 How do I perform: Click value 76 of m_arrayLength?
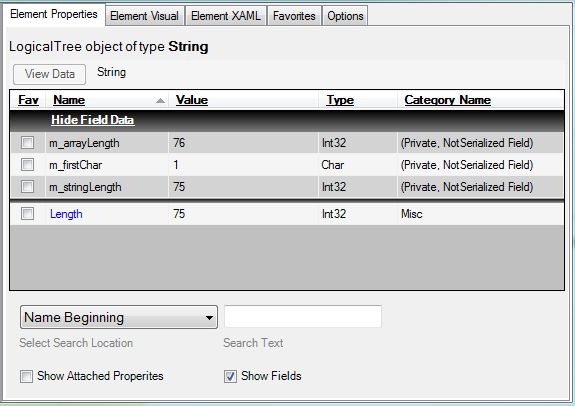click(x=179, y=143)
